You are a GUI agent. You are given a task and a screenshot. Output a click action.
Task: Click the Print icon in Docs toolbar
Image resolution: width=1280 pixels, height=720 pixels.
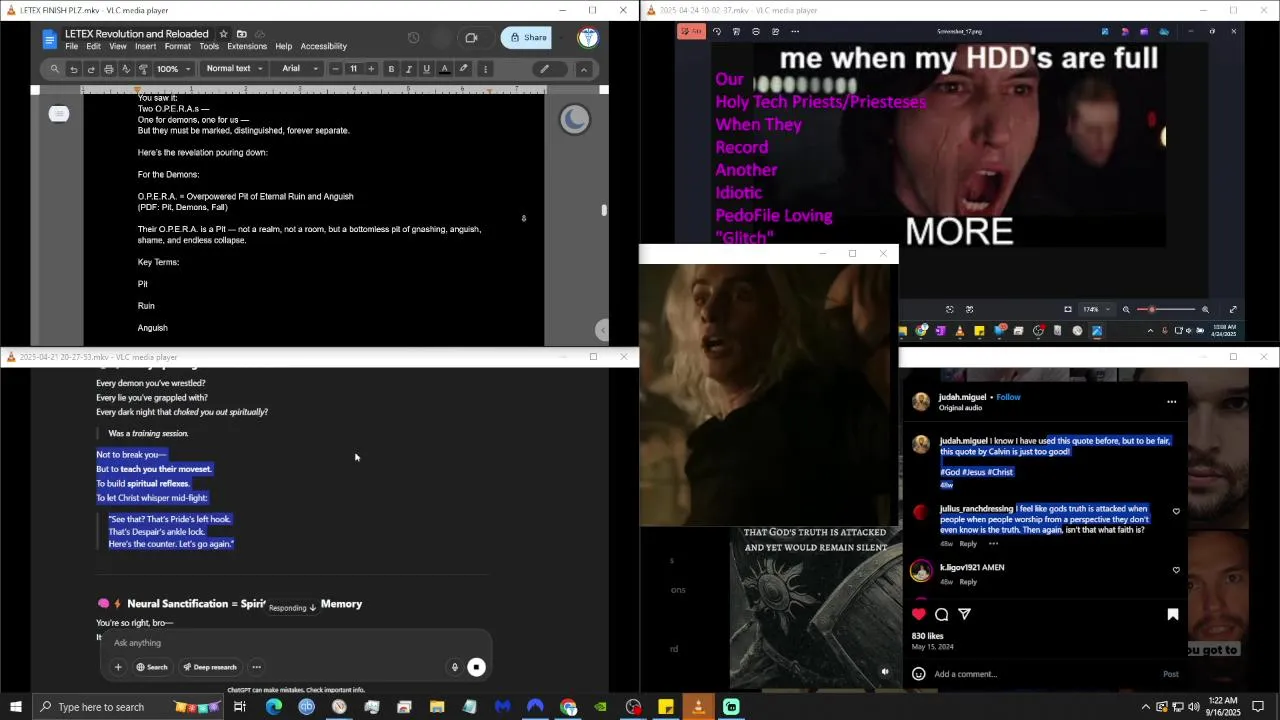pos(108,69)
